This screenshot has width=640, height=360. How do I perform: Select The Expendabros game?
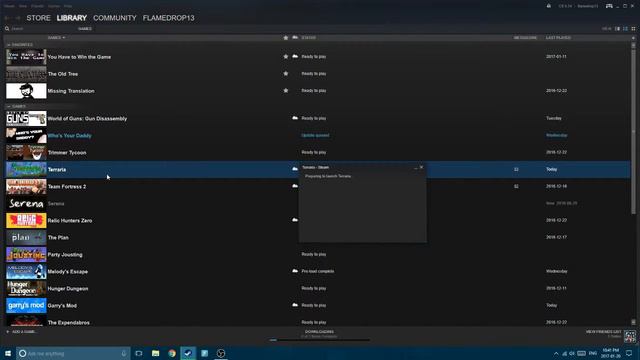(x=69, y=322)
